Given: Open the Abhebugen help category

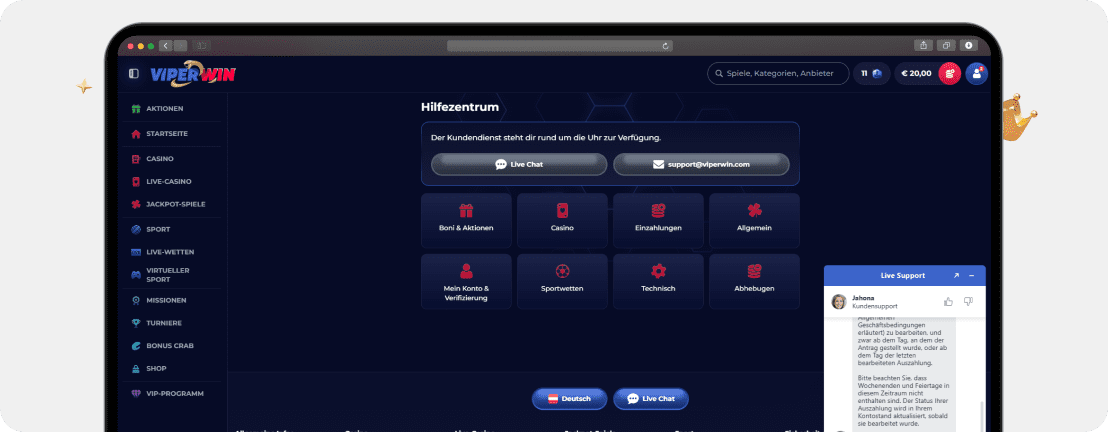Looking at the screenshot, I should click(x=754, y=281).
